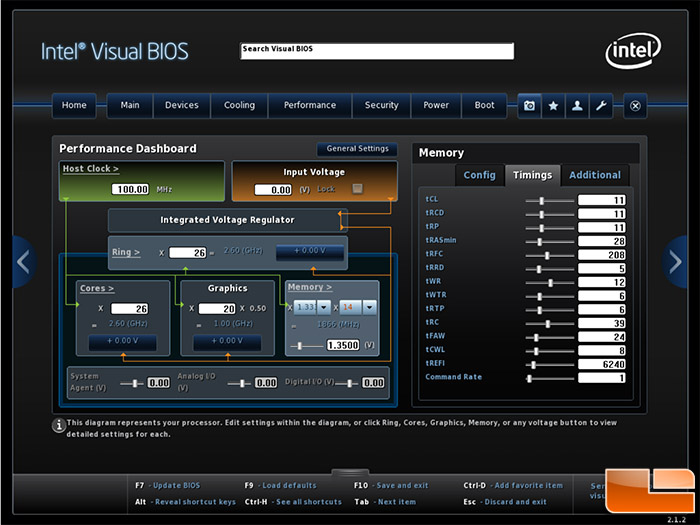The image size is (700, 525).
Task: Click the user profile icon
Action: (x=577, y=105)
